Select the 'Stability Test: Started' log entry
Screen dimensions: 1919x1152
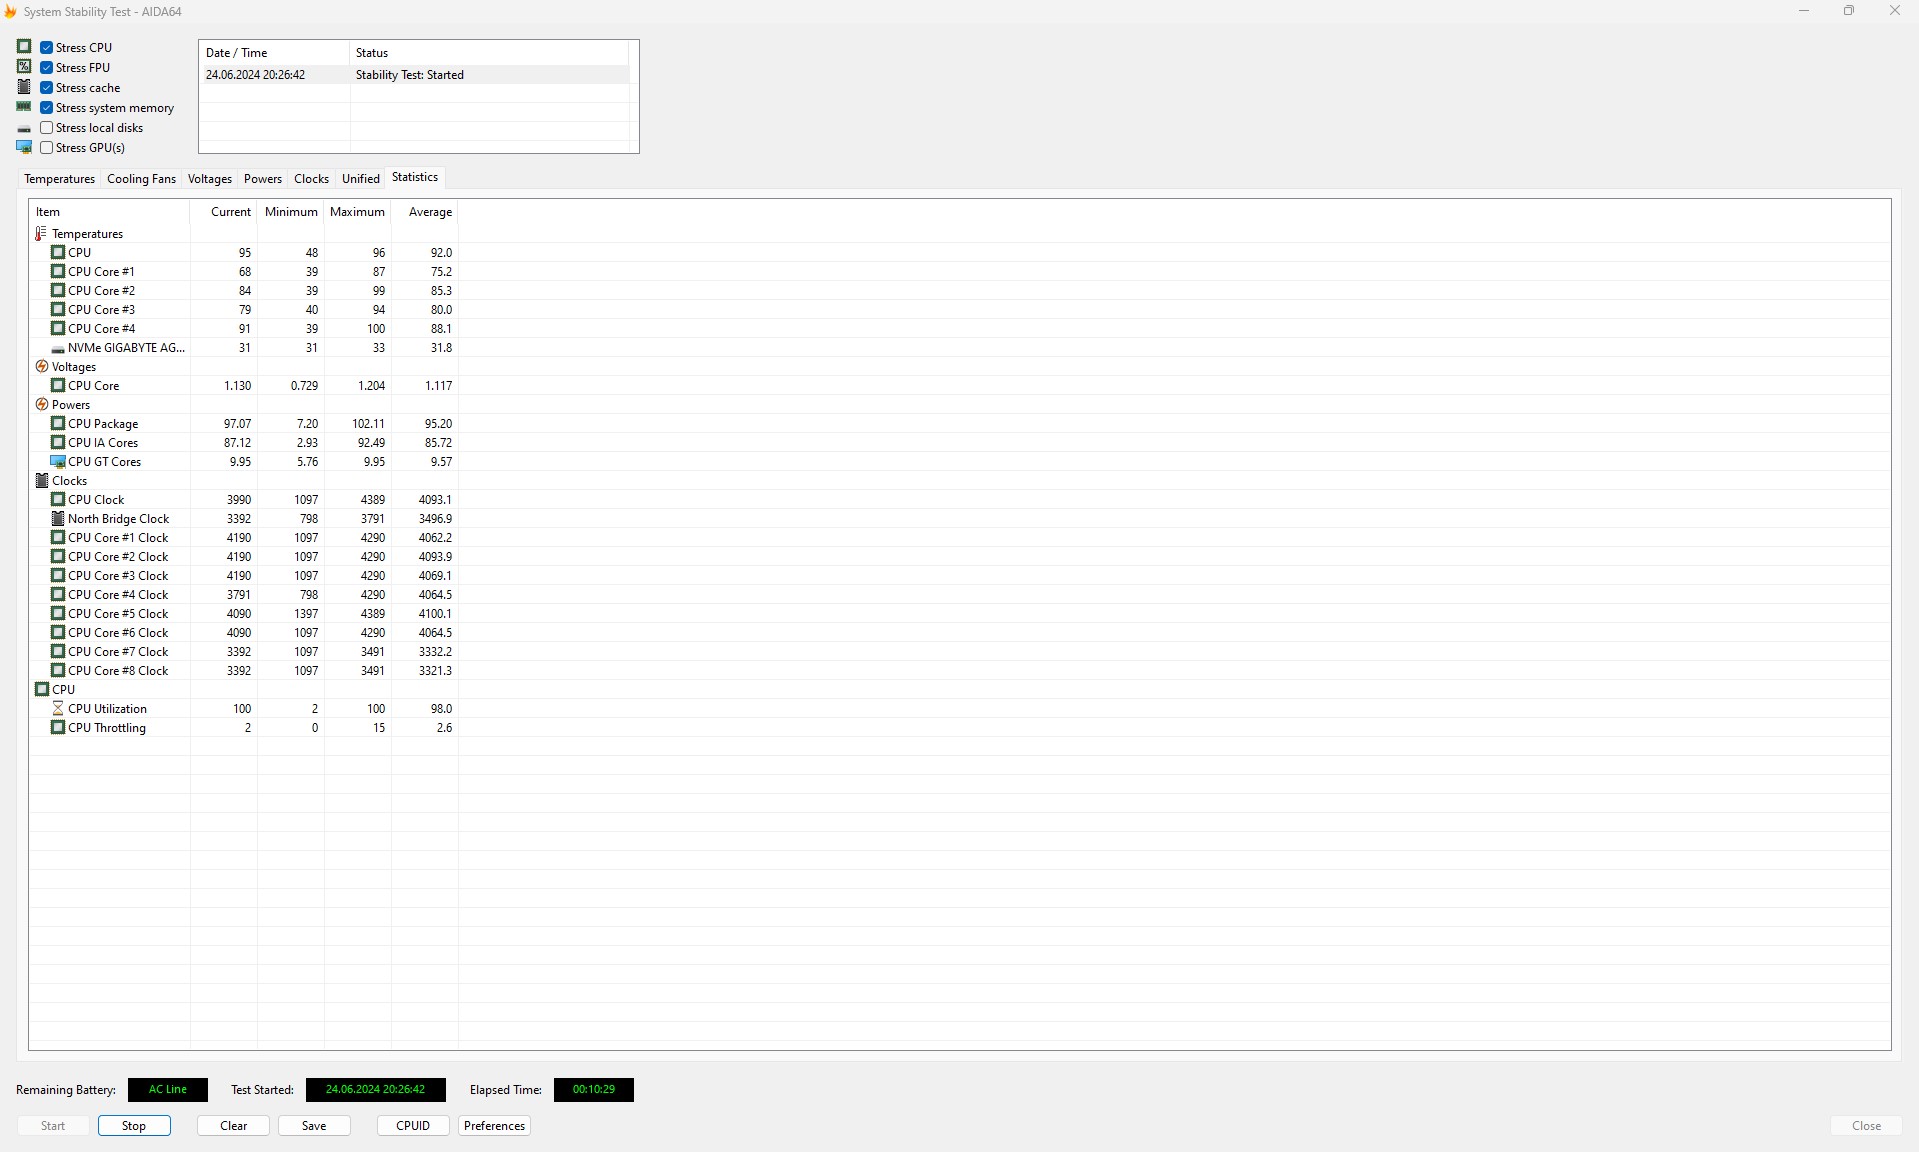[414, 75]
